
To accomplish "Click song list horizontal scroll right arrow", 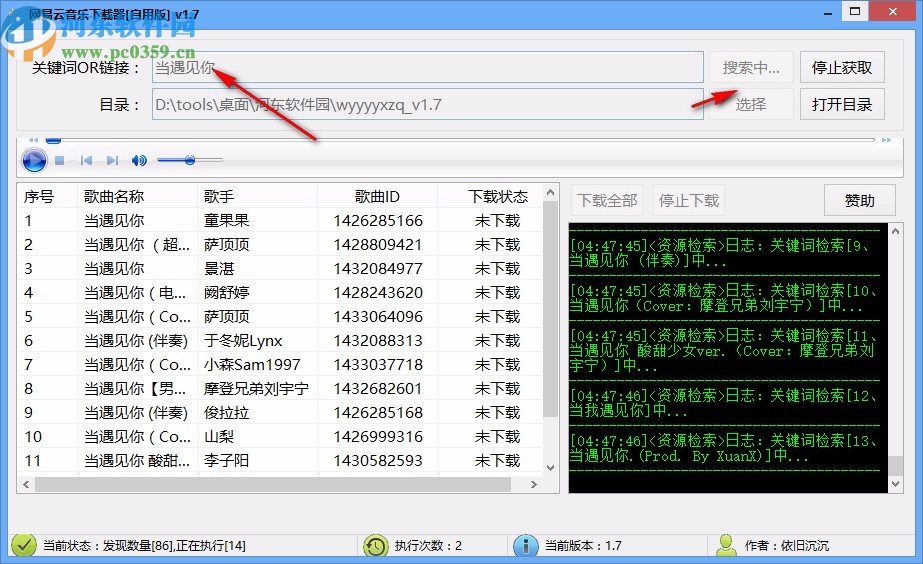I will [533, 485].
